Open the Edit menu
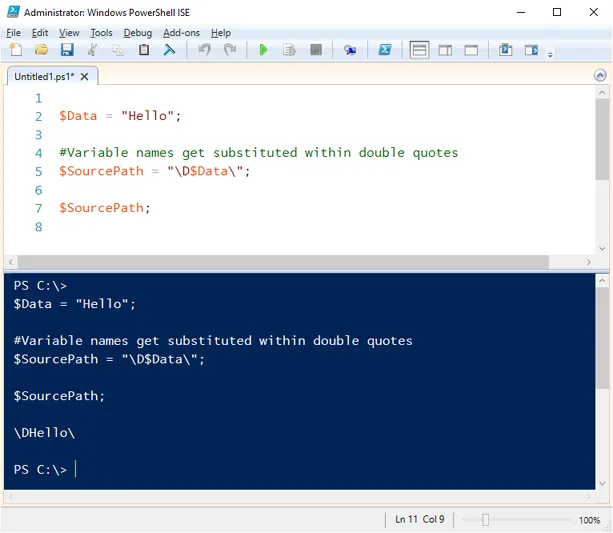 coord(40,33)
